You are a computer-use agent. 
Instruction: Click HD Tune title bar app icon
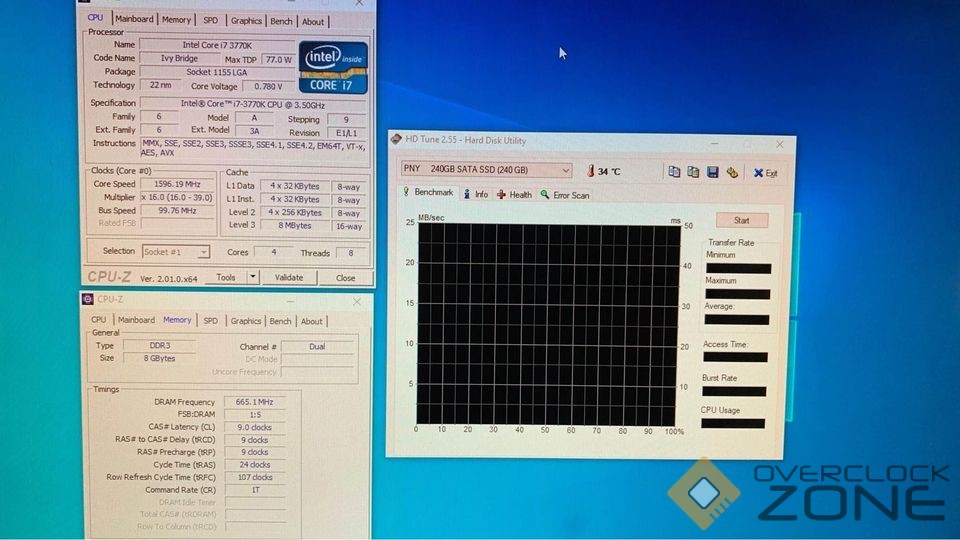(x=396, y=139)
